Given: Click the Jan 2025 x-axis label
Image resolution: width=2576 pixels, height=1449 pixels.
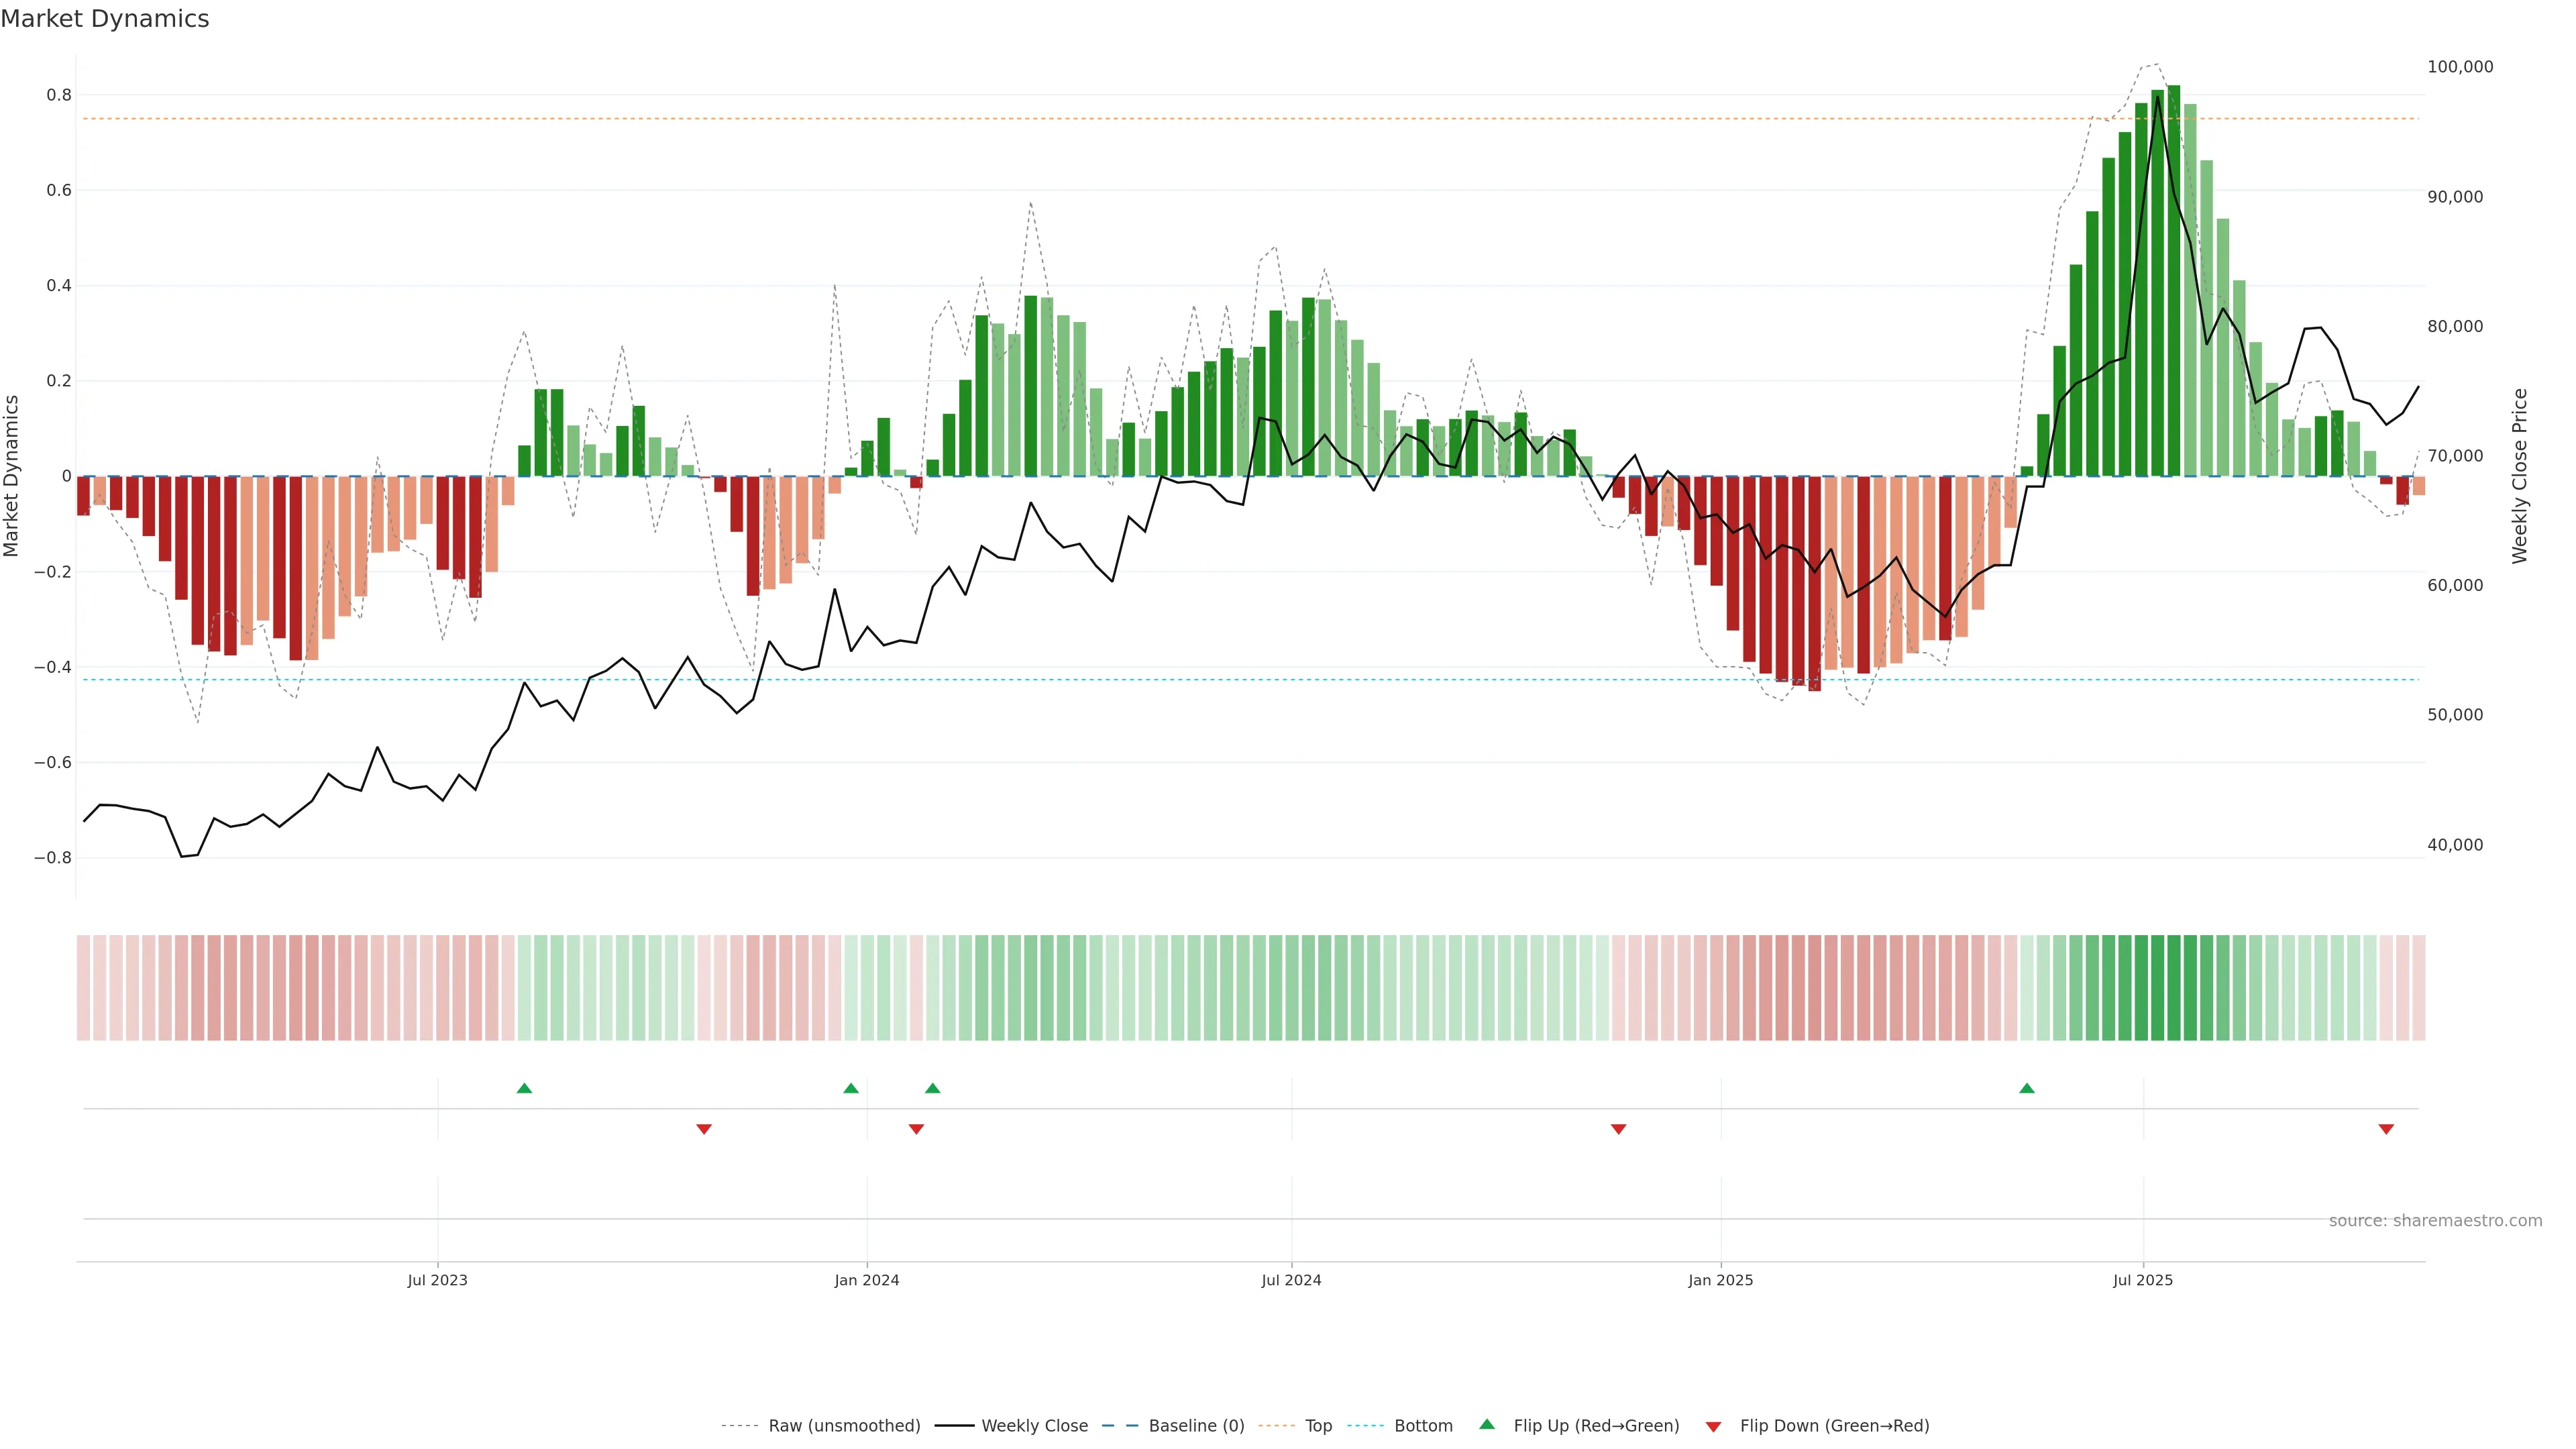Looking at the screenshot, I should pos(1720,1280).
